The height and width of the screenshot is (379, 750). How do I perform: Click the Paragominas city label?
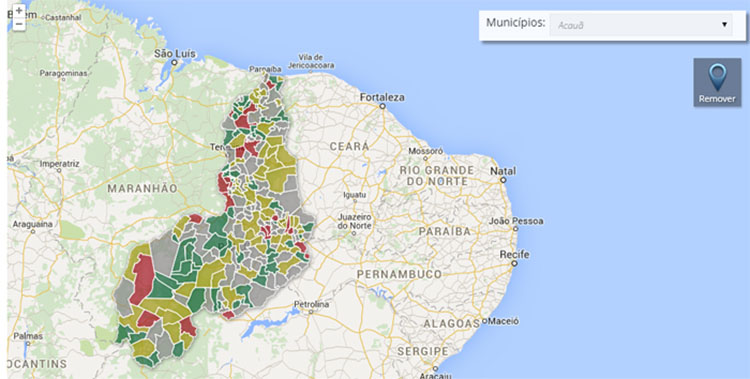tap(63, 73)
